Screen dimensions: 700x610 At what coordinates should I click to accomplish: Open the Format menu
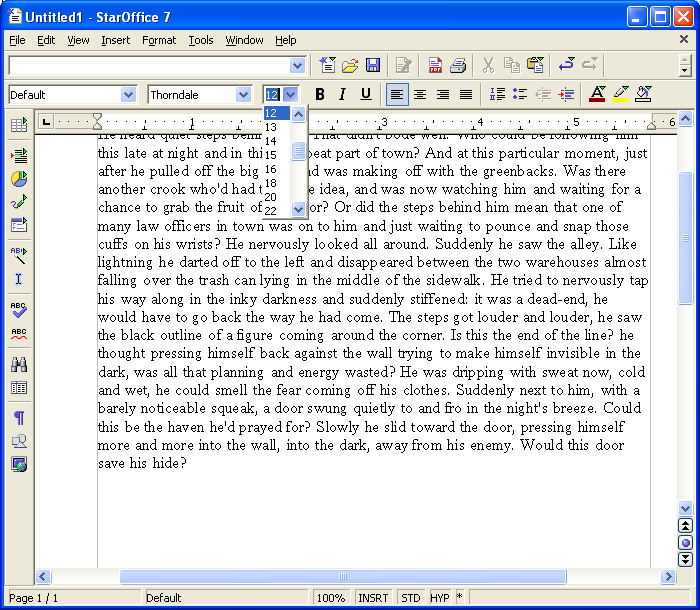[159, 40]
